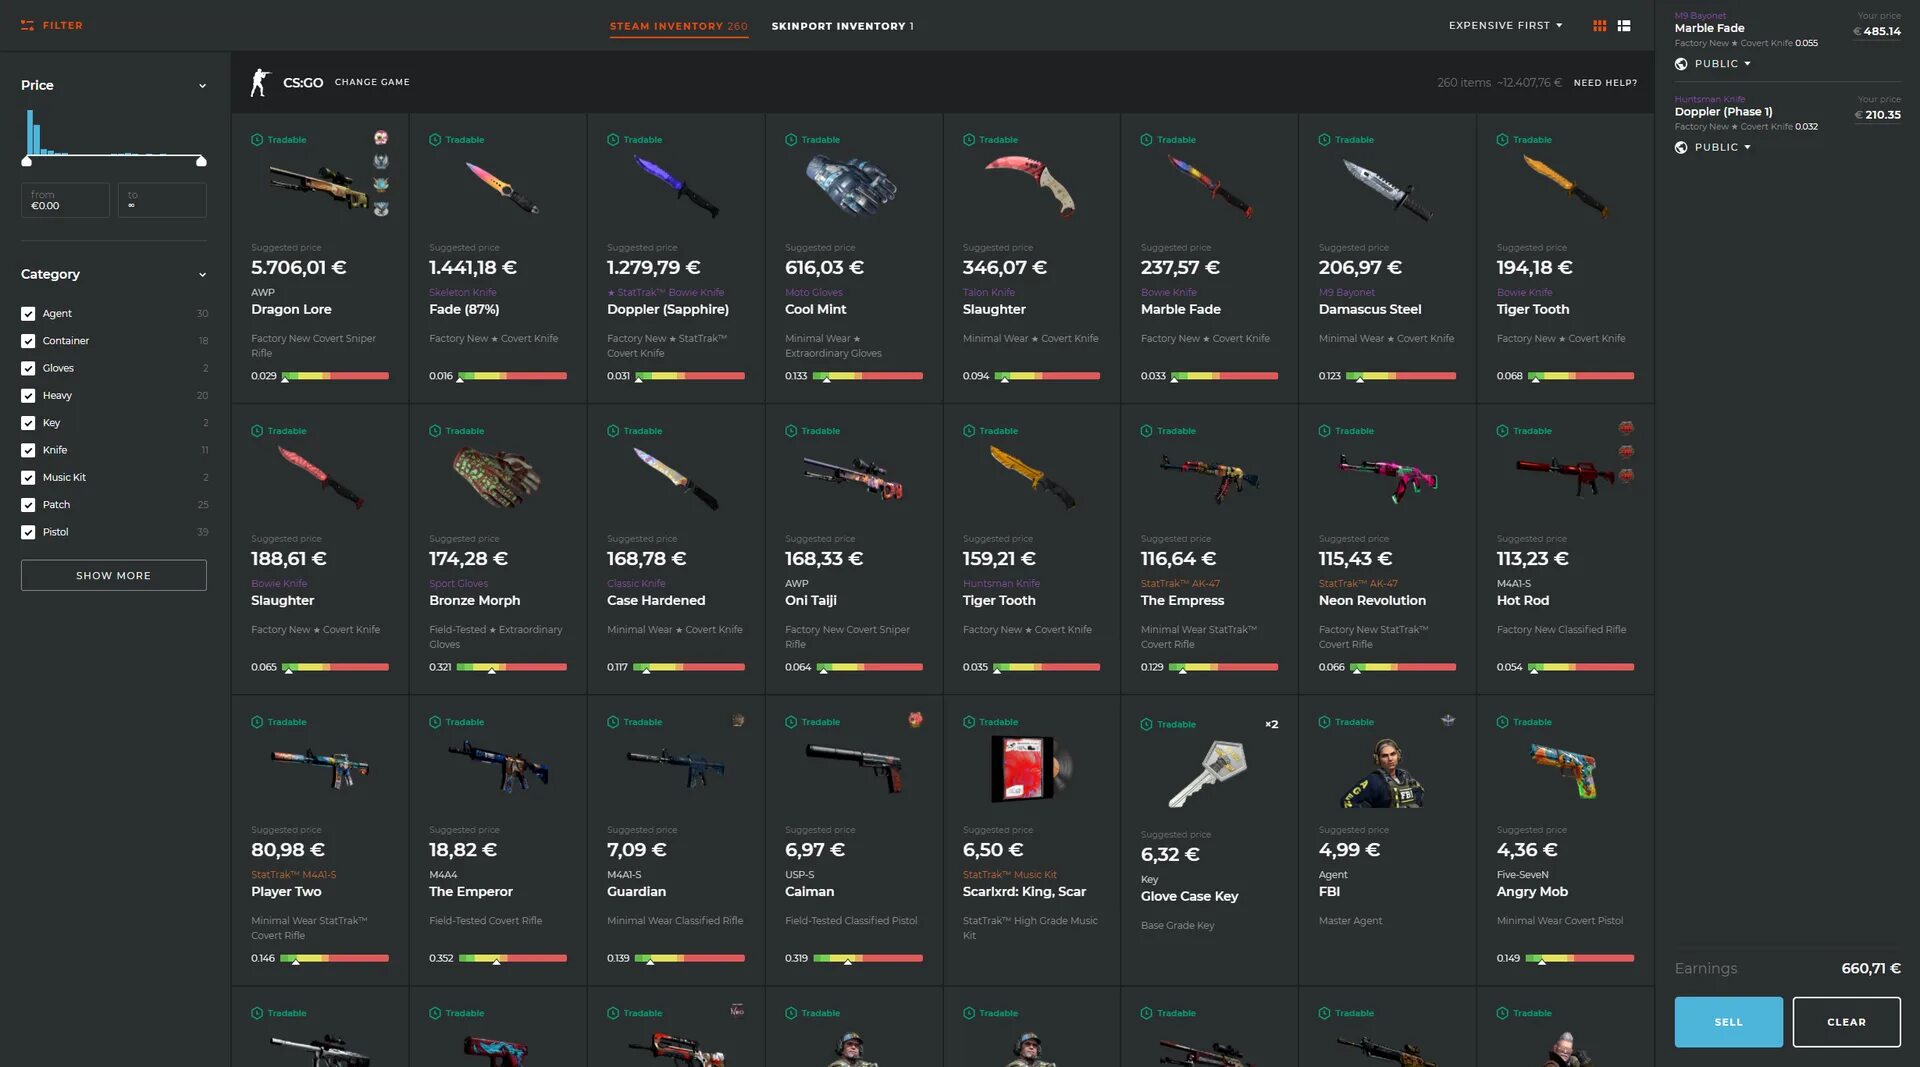Click Show More categories button
Screen dimensions: 1920x1067
pos(114,575)
